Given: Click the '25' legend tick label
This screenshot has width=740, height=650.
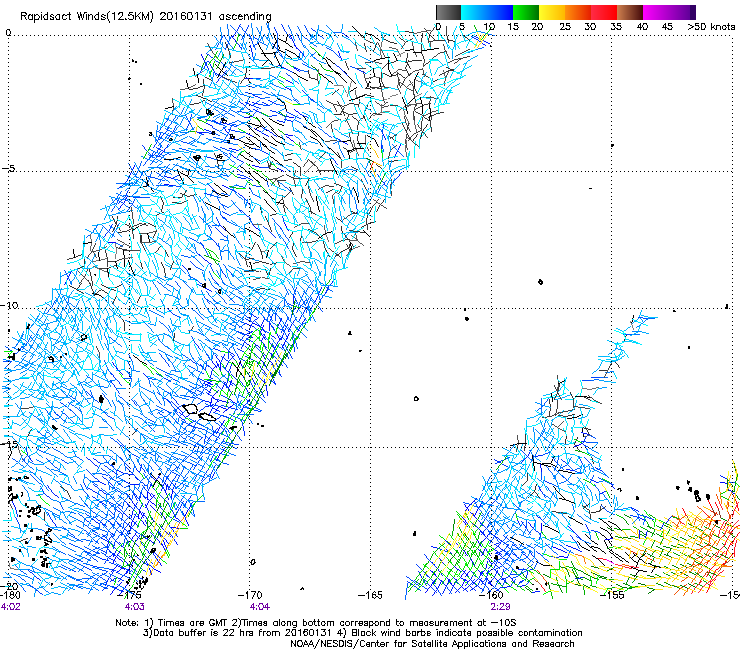Looking at the screenshot, I should (565, 26).
